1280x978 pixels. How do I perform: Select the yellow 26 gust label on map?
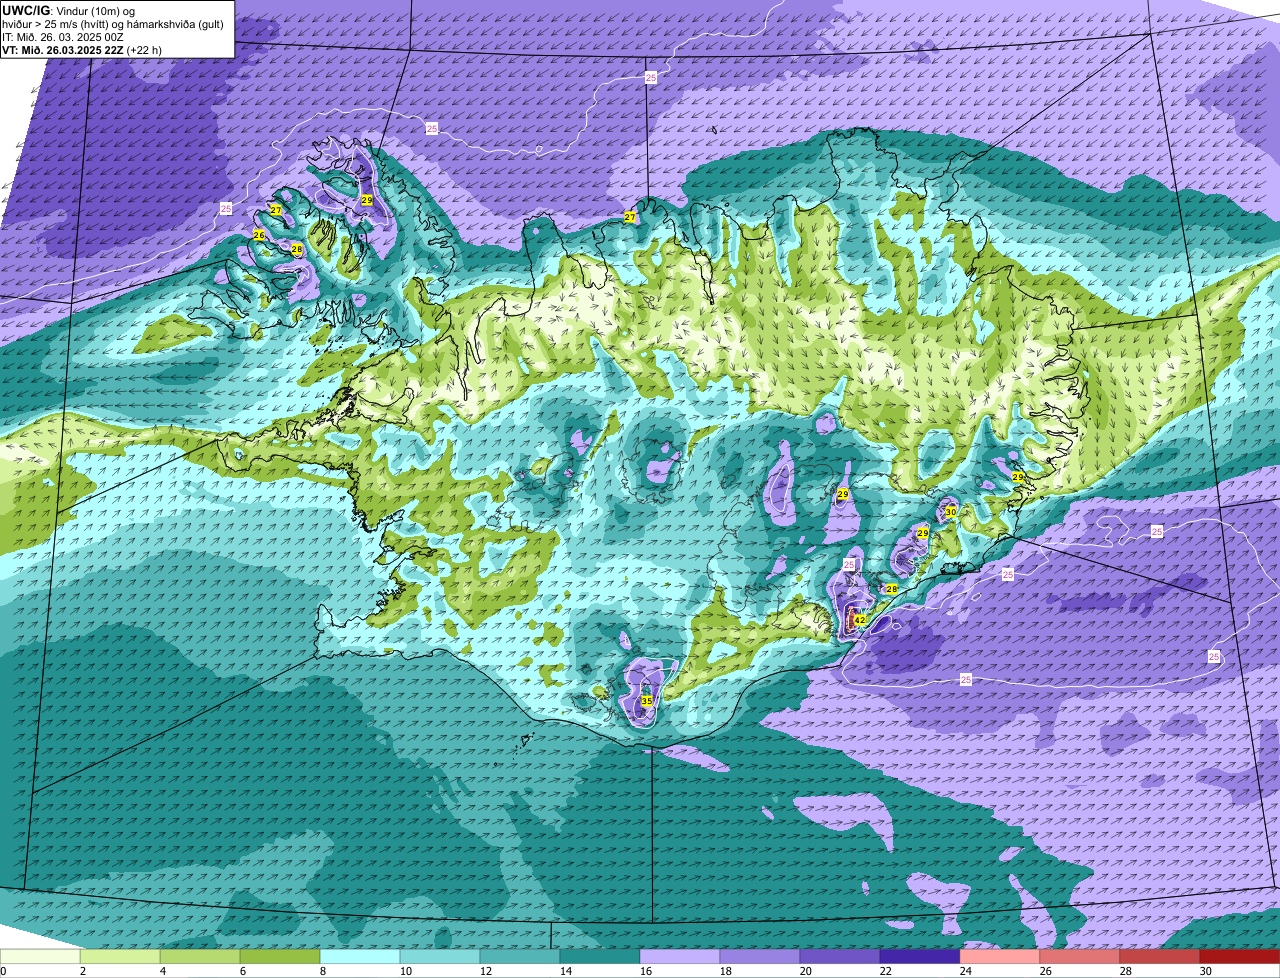tap(259, 235)
